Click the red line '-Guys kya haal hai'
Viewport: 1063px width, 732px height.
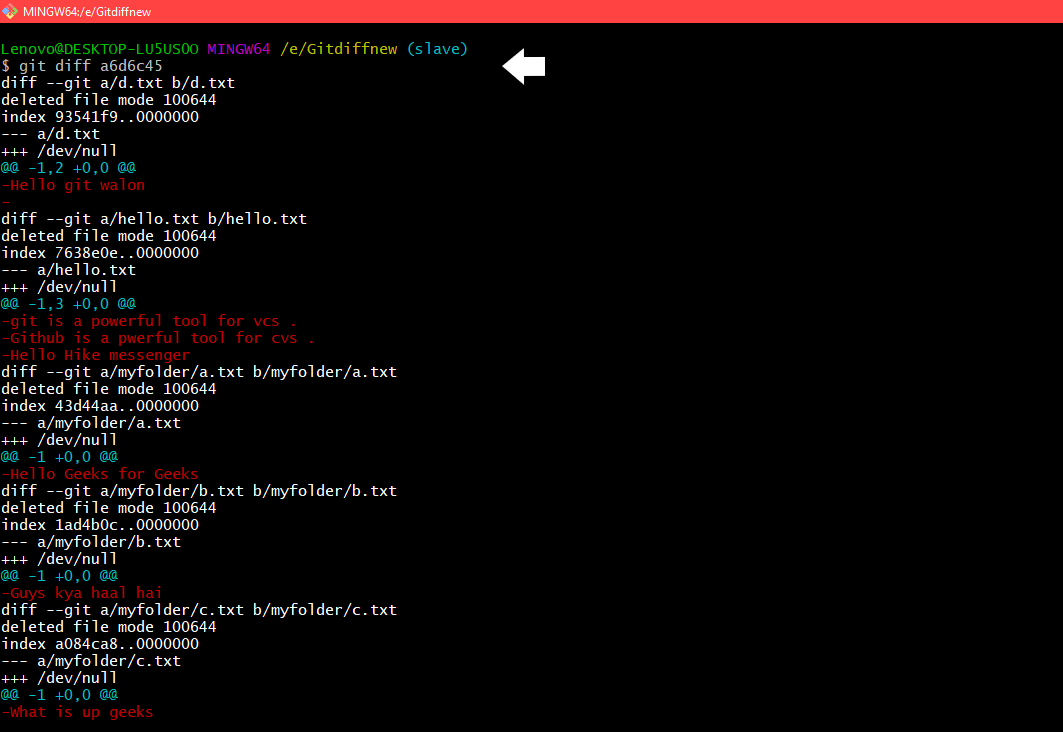tap(80, 592)
